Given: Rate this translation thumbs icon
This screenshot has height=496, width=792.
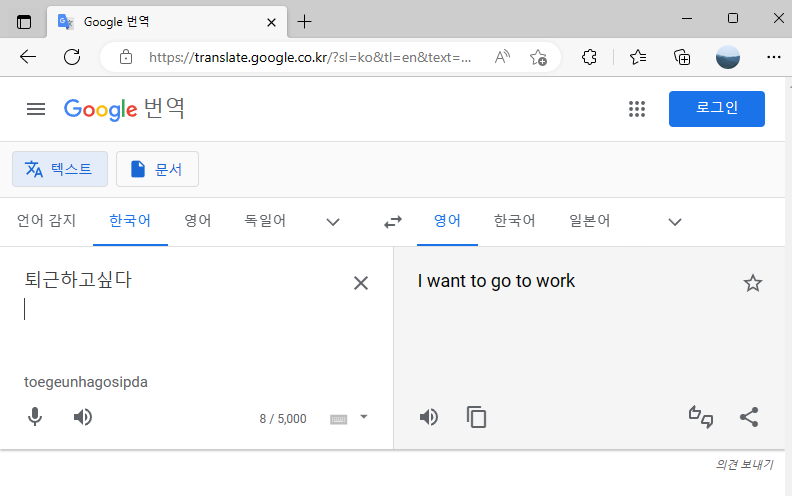Looking at the screenshot, I should click(x=701, y=417).
